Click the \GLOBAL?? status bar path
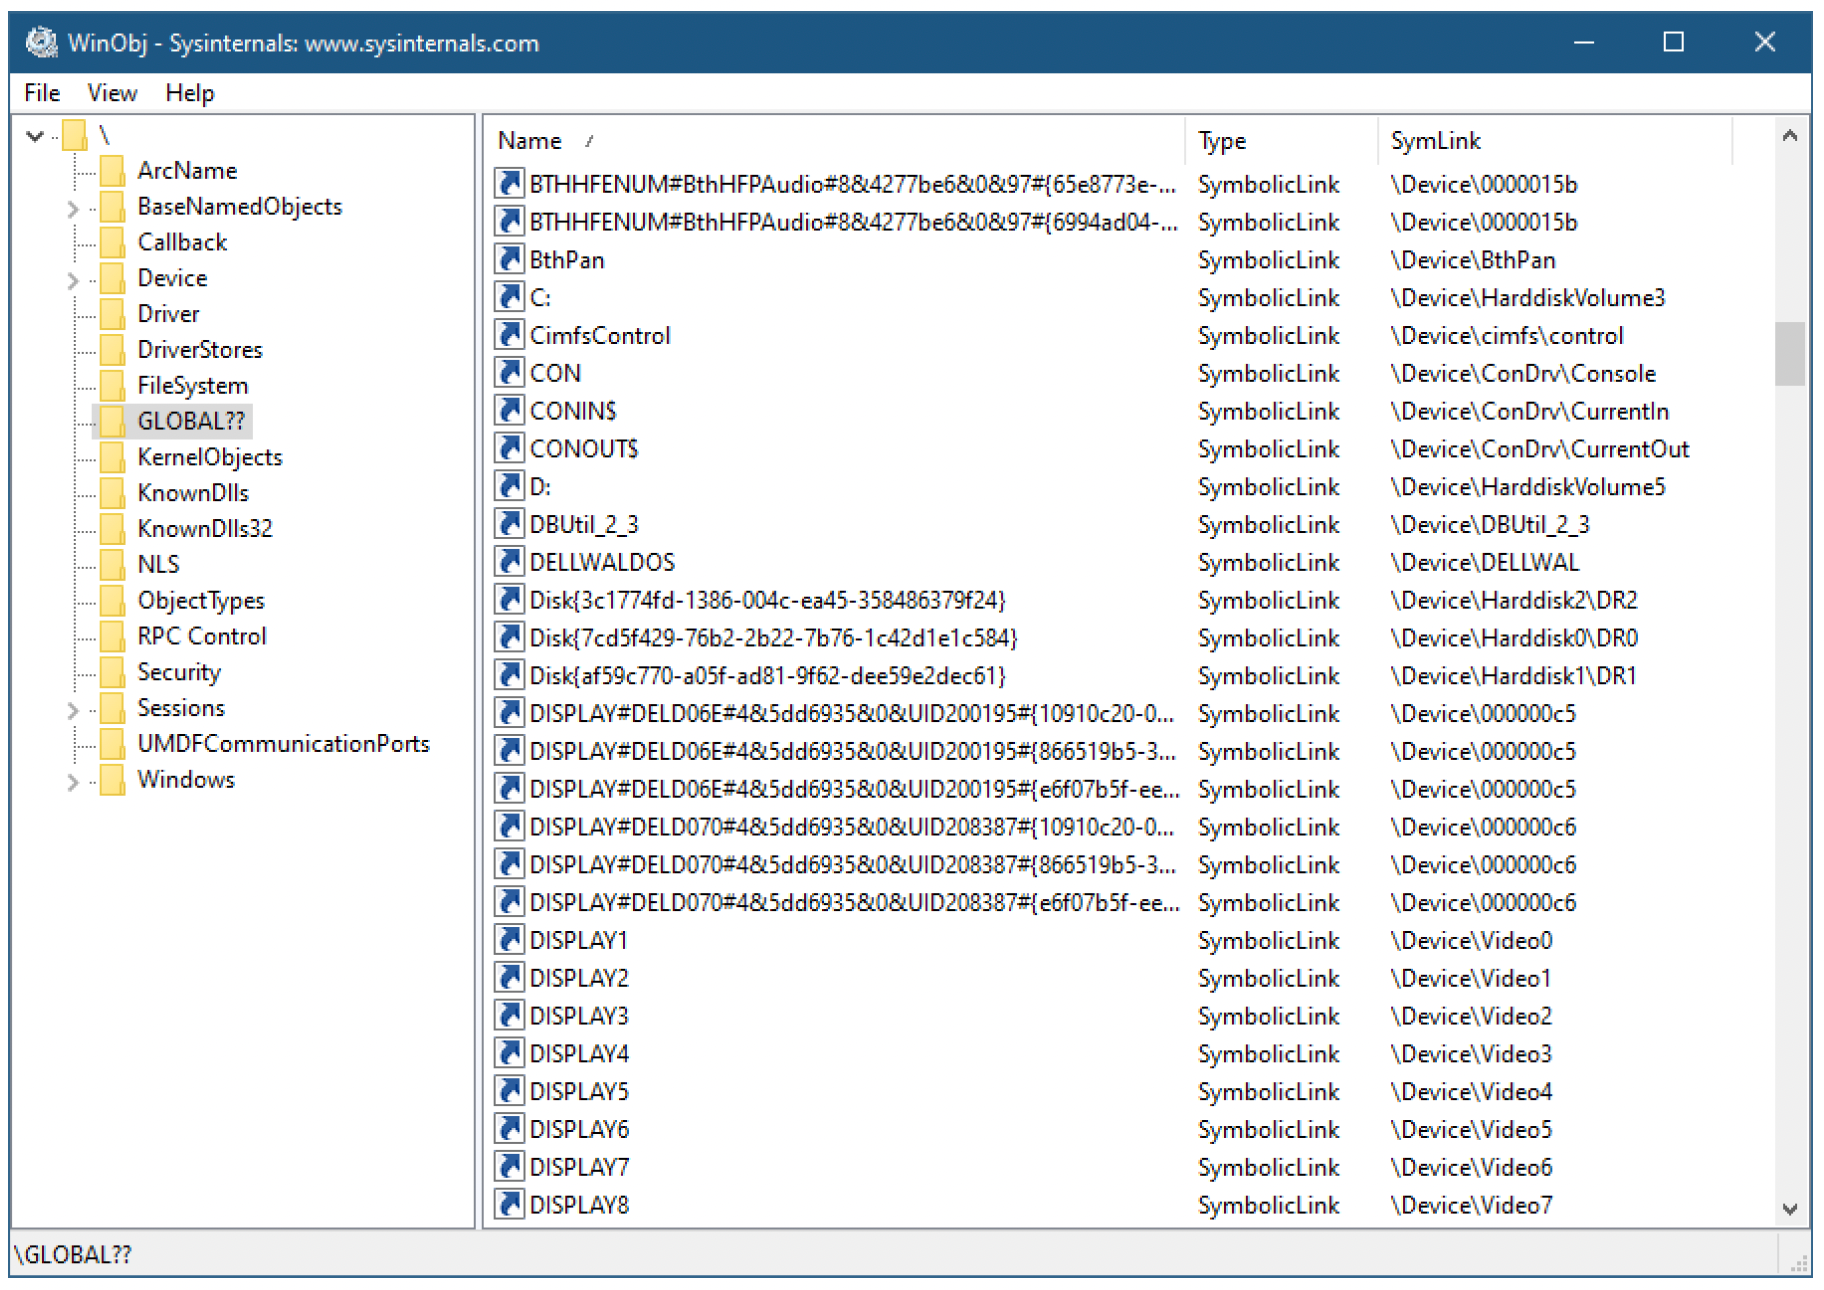 tap(73, 1255)
